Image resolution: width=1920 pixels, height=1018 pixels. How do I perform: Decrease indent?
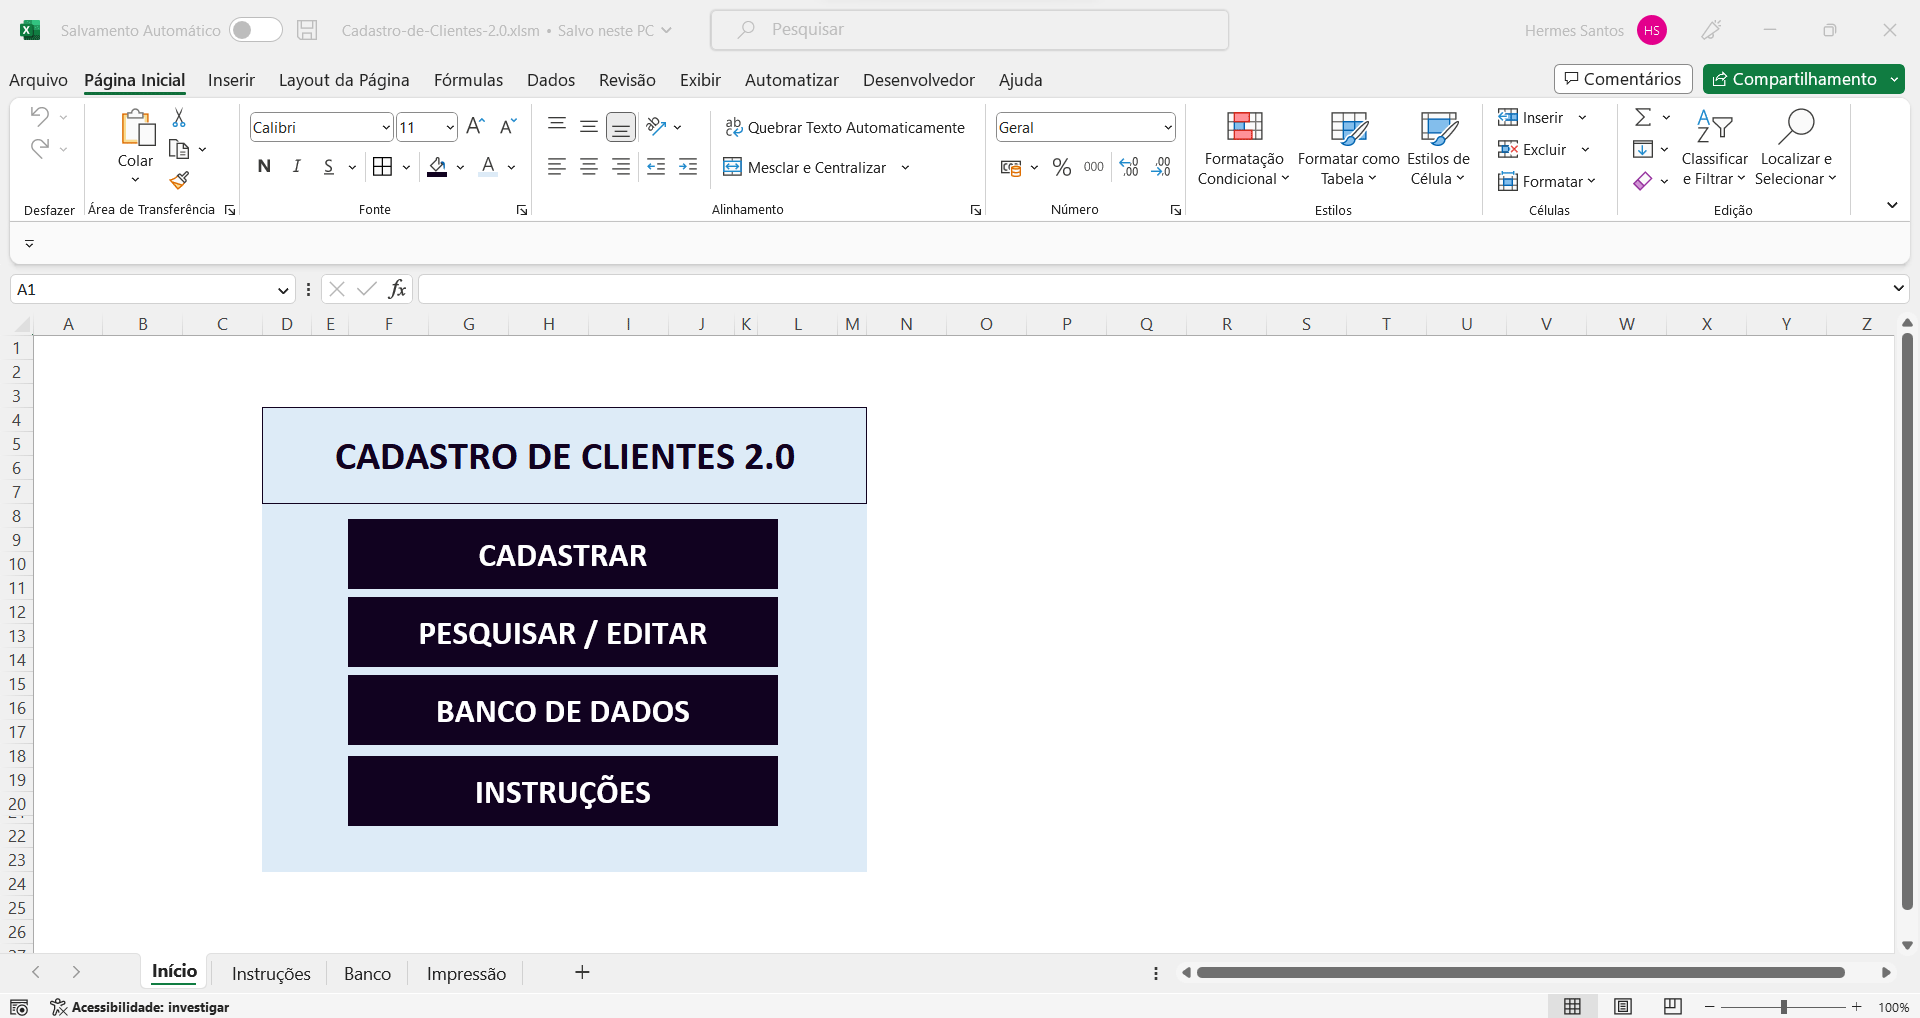pyautogui.click(x=656, y=167)
